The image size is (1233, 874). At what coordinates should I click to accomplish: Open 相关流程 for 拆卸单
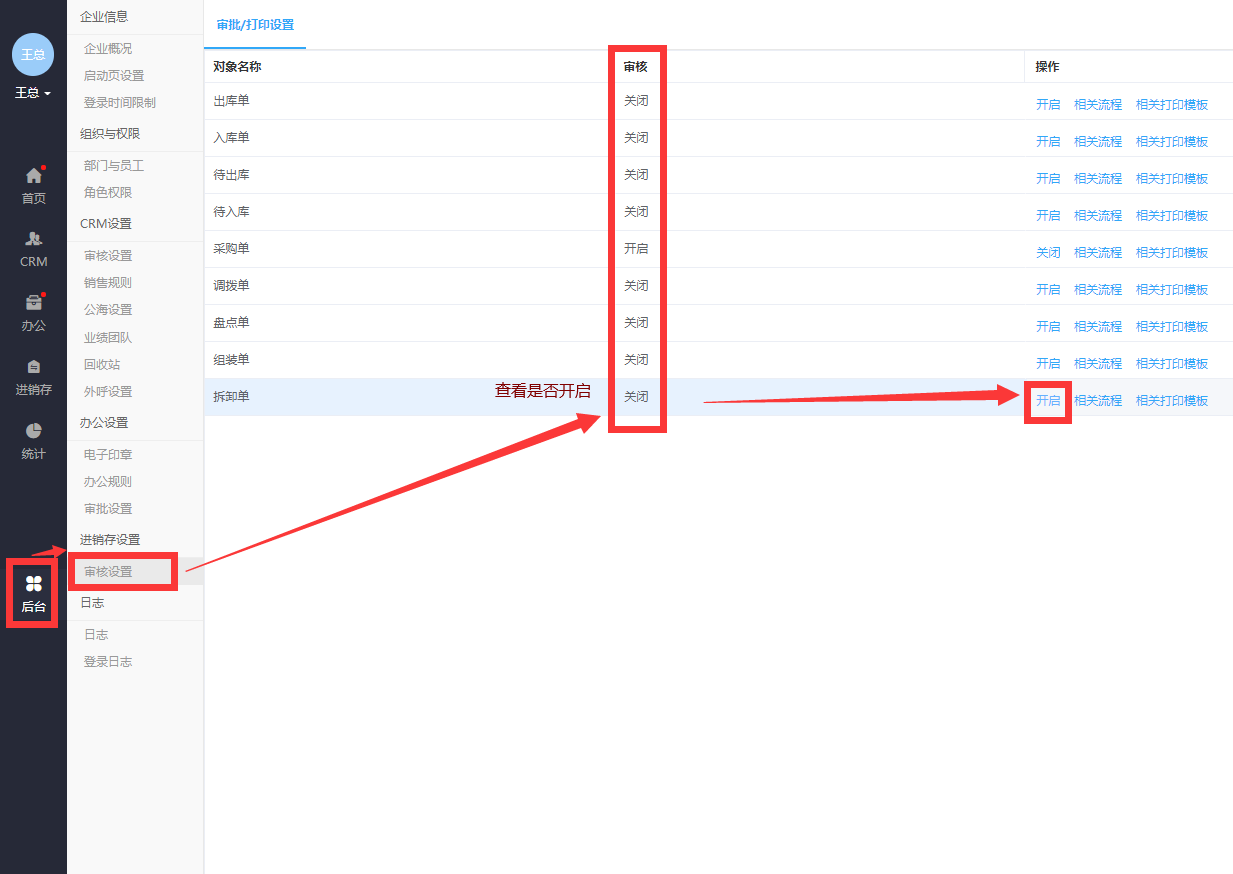pos(1098,400)
